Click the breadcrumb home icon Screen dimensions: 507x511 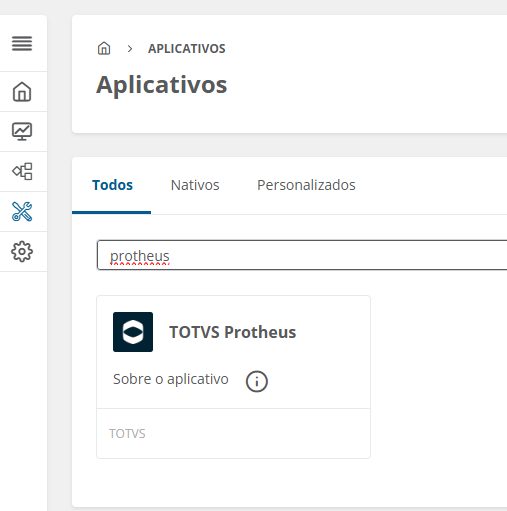pyautogui.click(x=104, y=48)
